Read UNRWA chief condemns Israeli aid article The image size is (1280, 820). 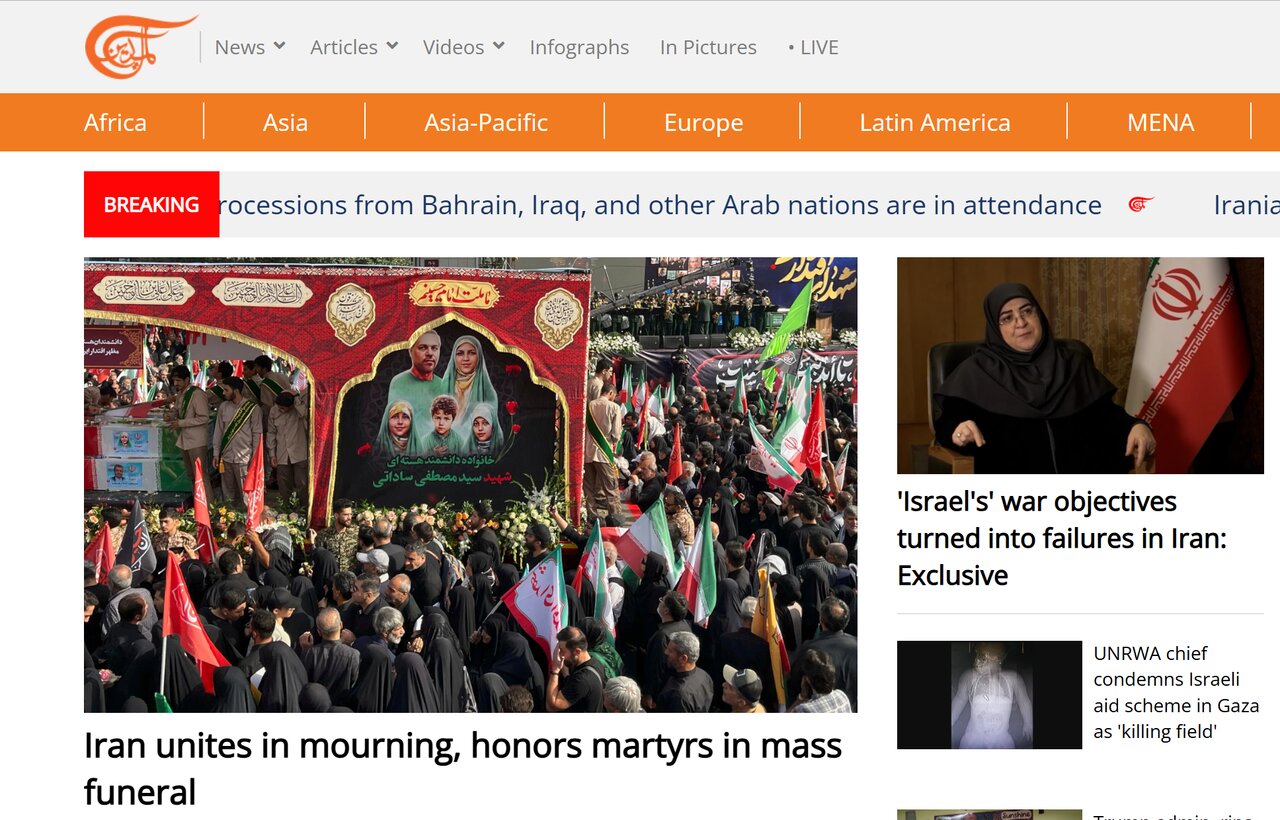pos(1176,692)
